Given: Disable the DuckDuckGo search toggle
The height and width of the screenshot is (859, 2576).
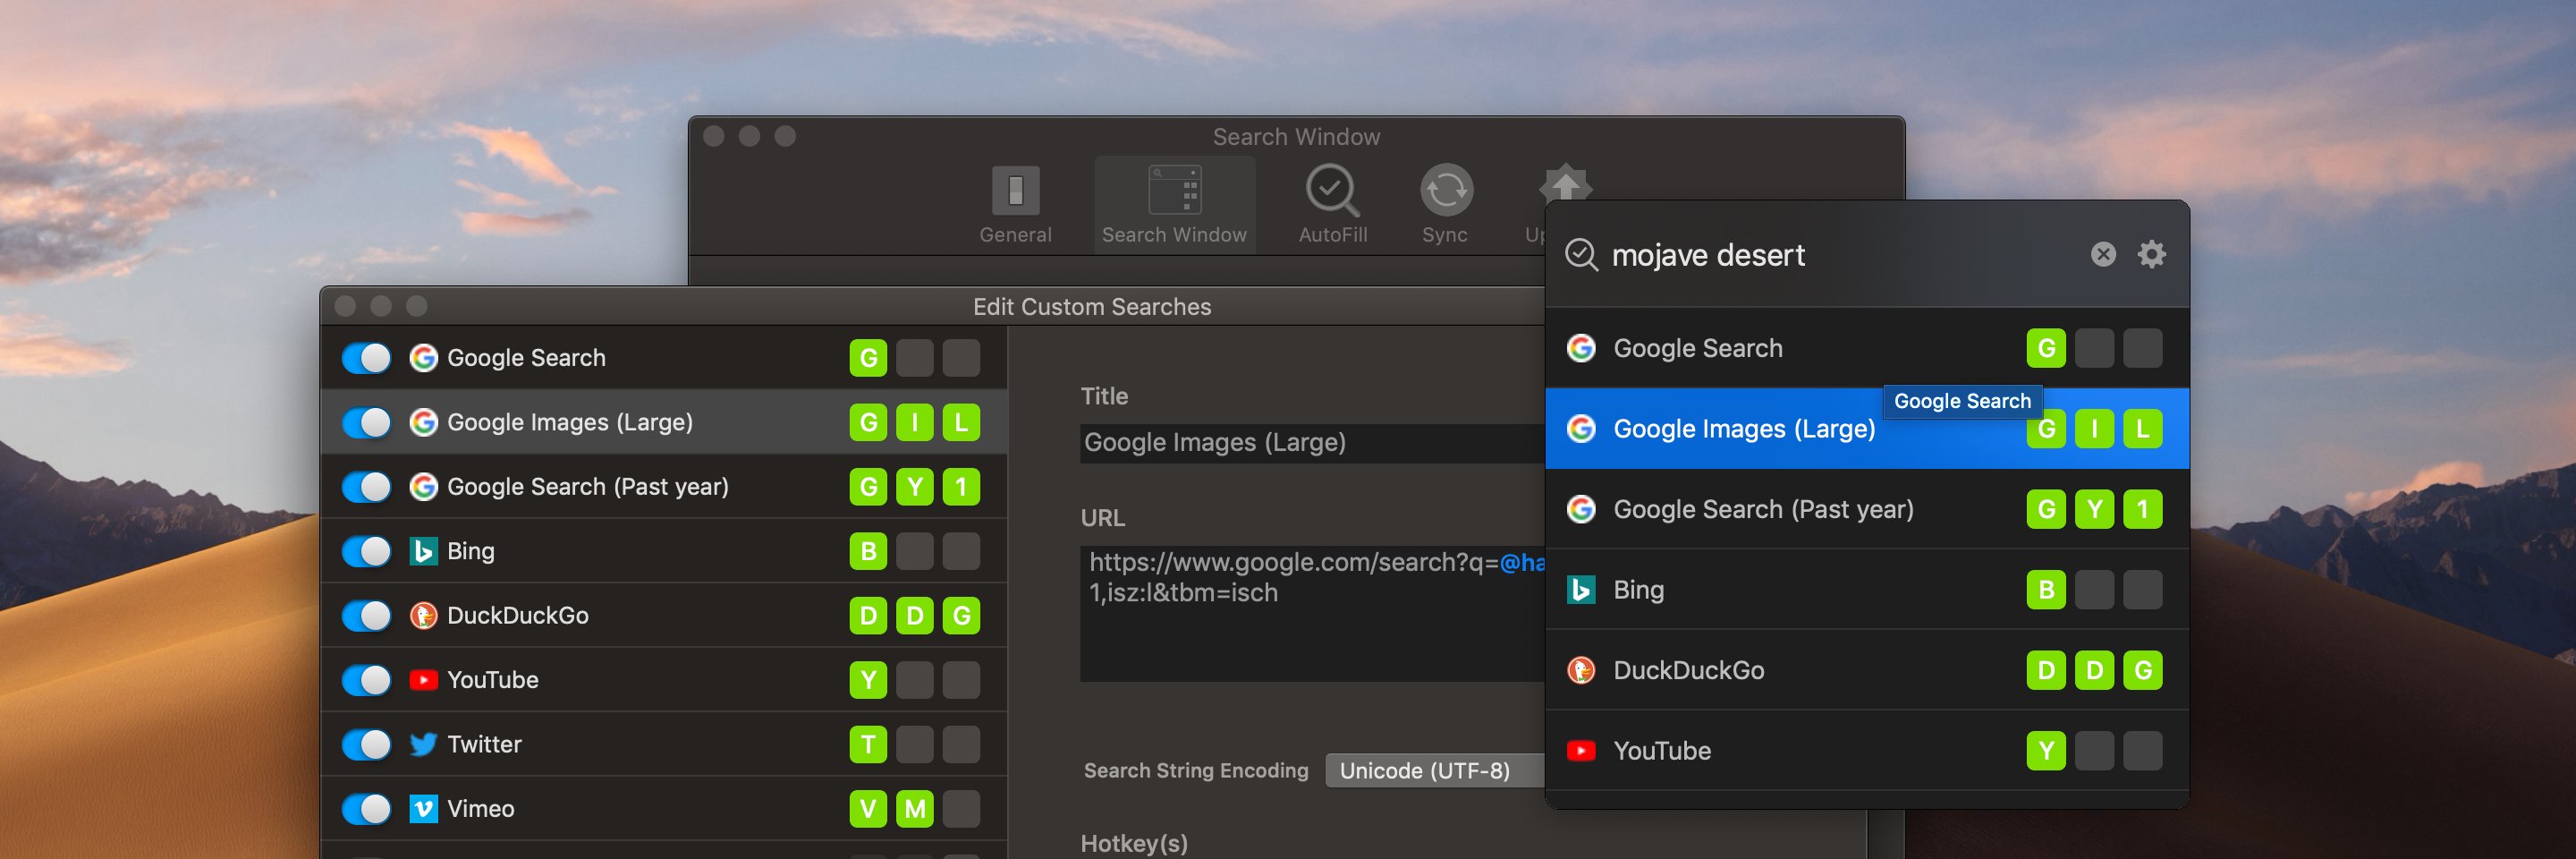Looking at the screenshot, I should pyautogui.click(x=366, y=615).
